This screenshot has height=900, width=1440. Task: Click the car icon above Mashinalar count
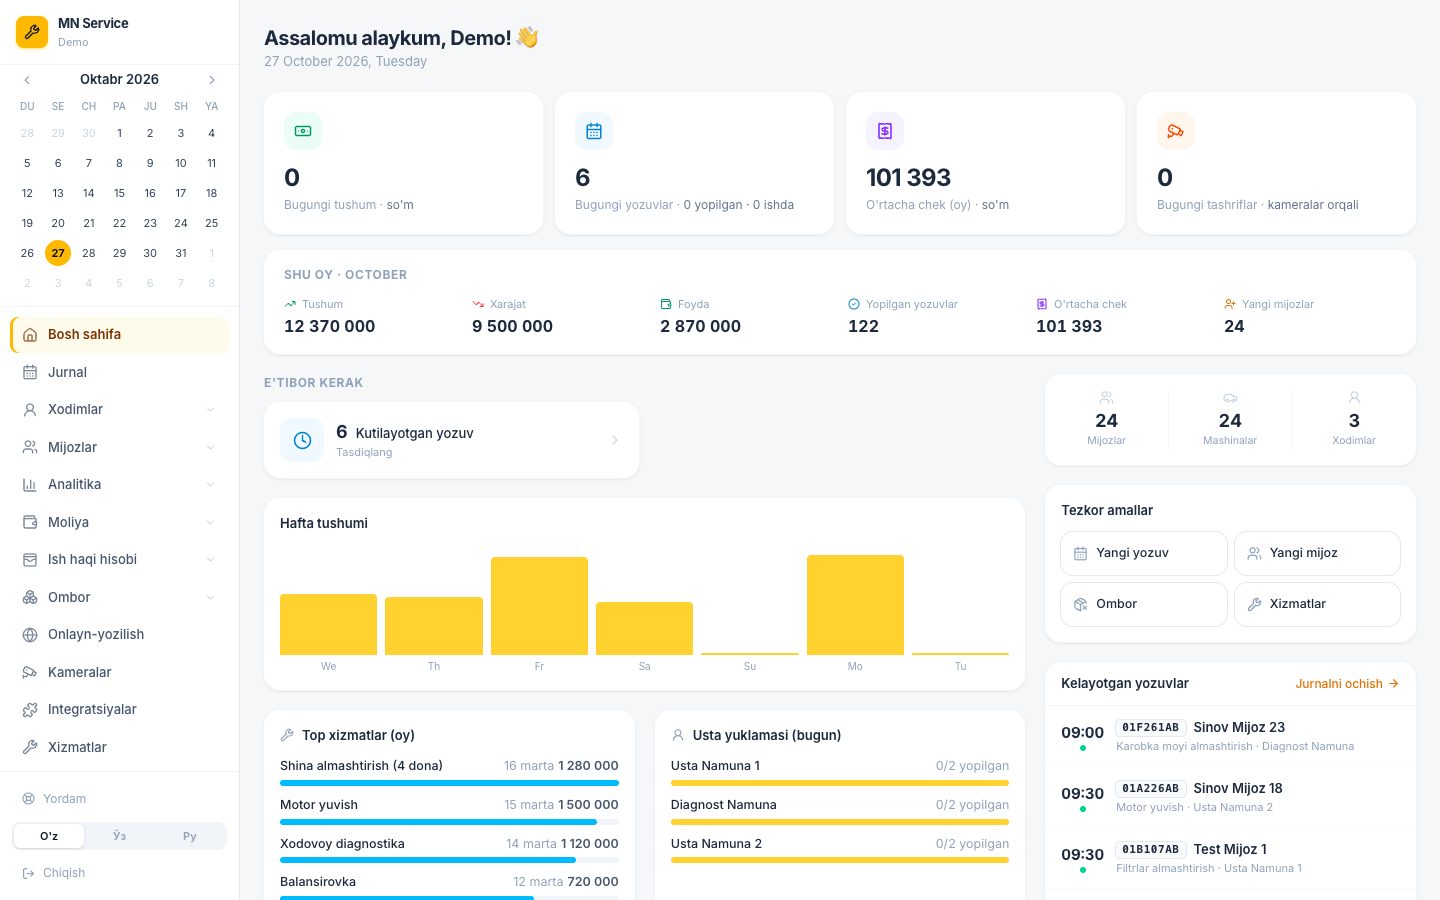pos(1230,398)
